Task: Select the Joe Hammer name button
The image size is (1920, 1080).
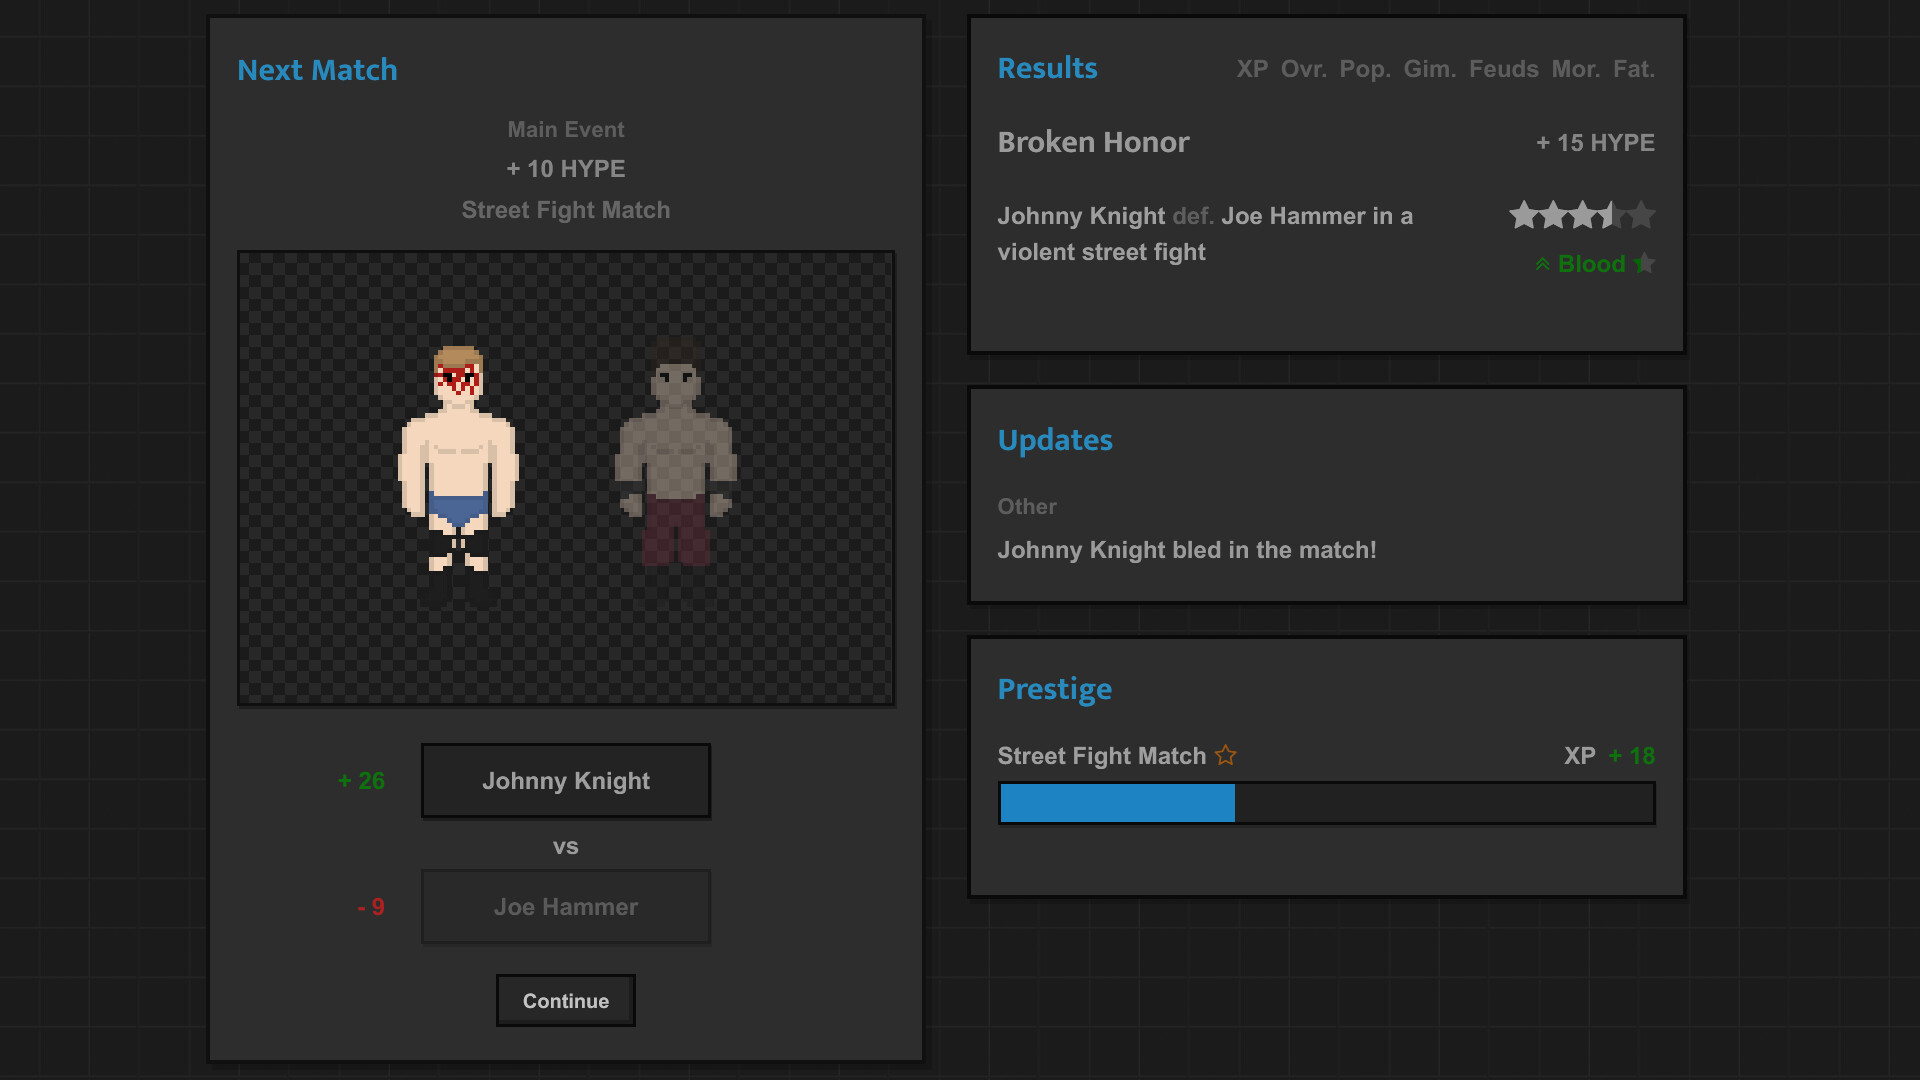Action: coord(566,906)
